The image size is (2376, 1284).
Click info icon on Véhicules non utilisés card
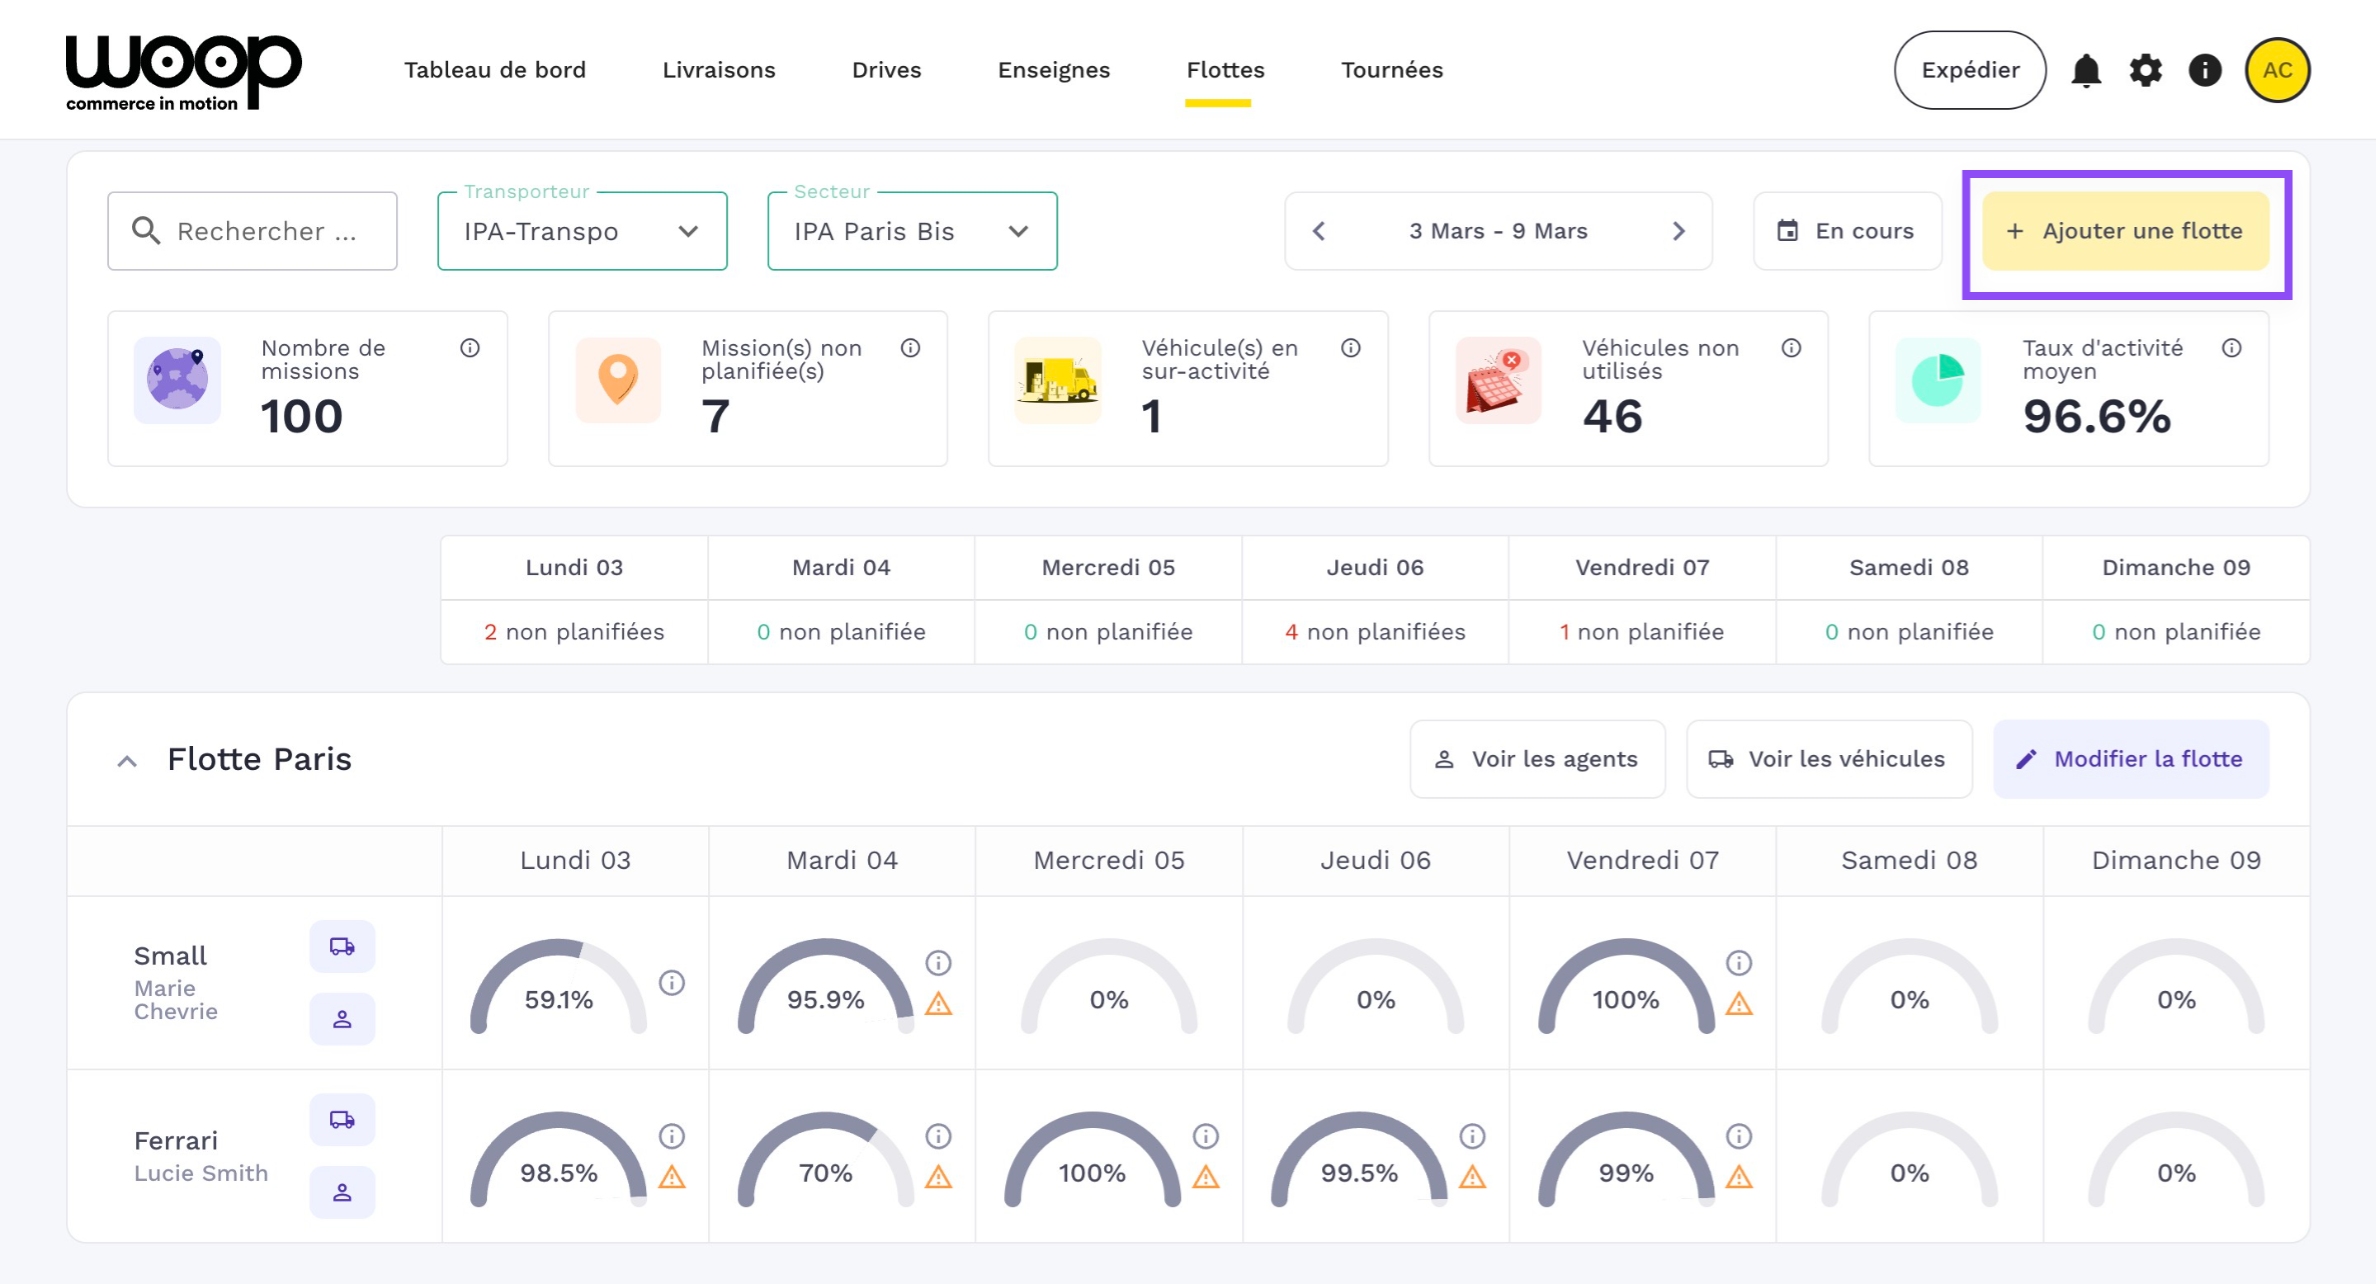pos(1791,348)
